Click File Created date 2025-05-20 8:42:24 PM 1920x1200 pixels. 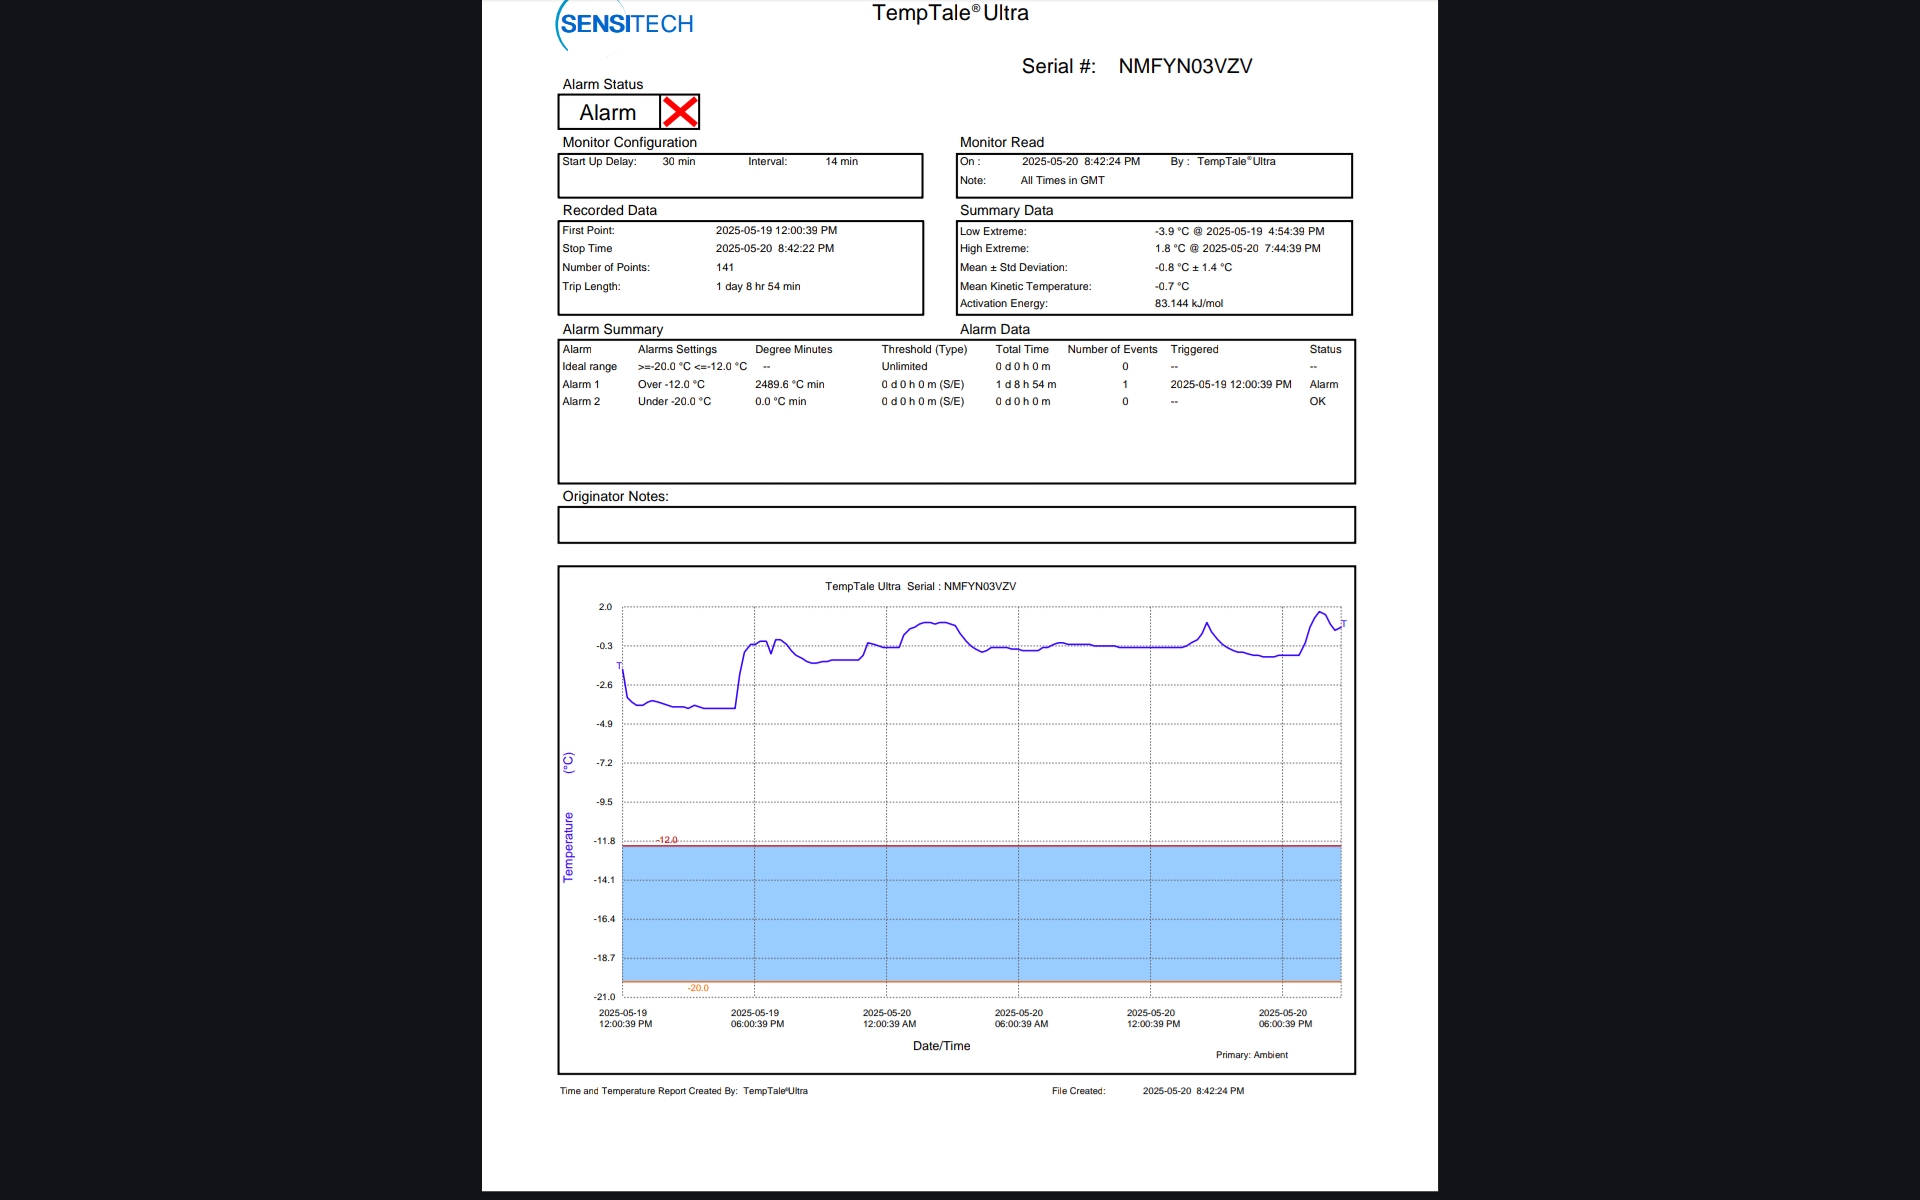pos(1193,1091)
